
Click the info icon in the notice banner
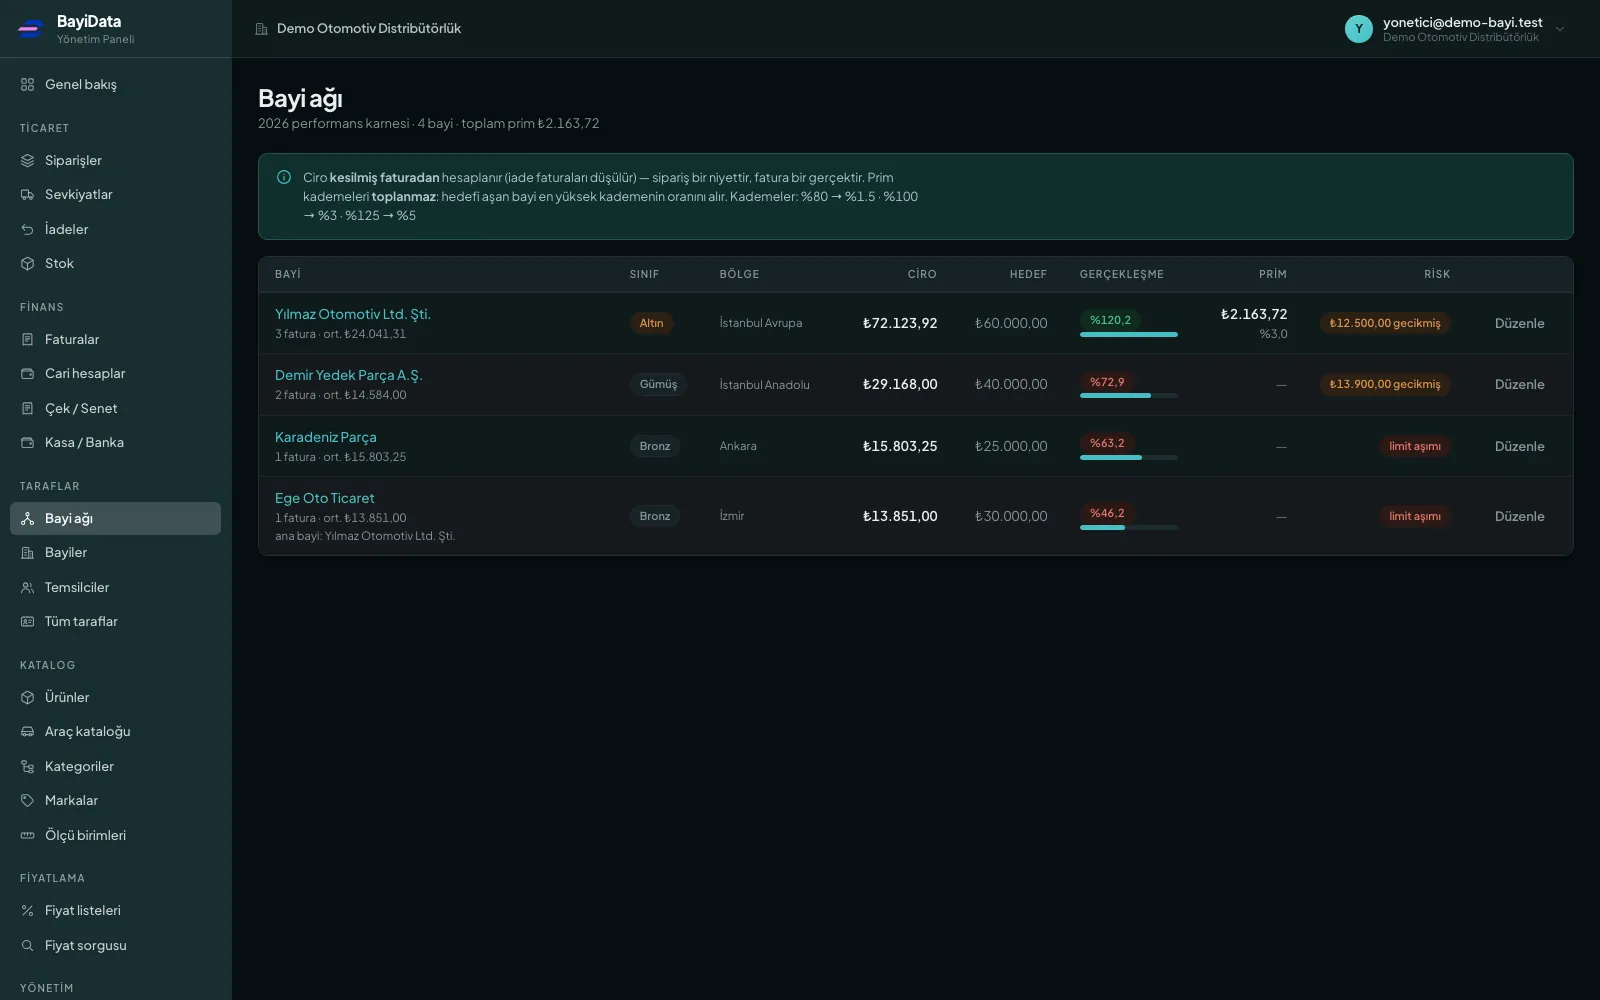coord(284,177)
